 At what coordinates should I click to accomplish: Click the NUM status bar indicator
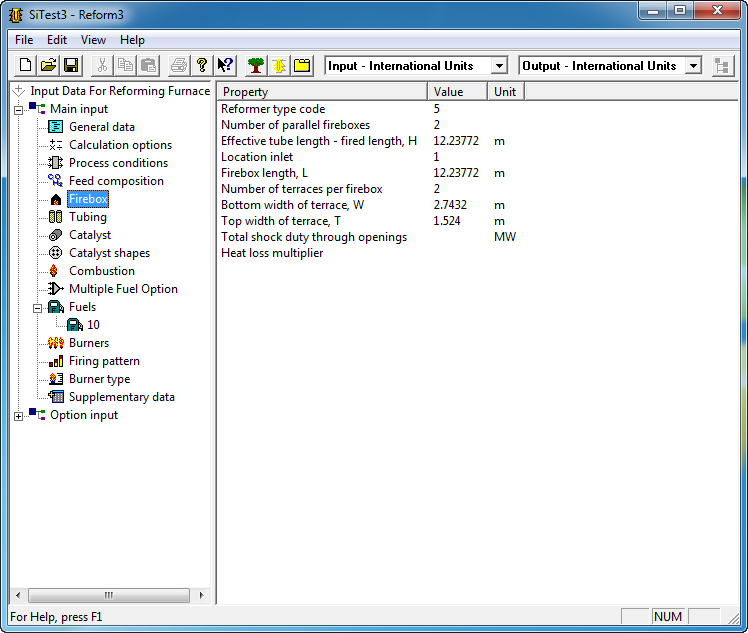[x=667, y=617]
